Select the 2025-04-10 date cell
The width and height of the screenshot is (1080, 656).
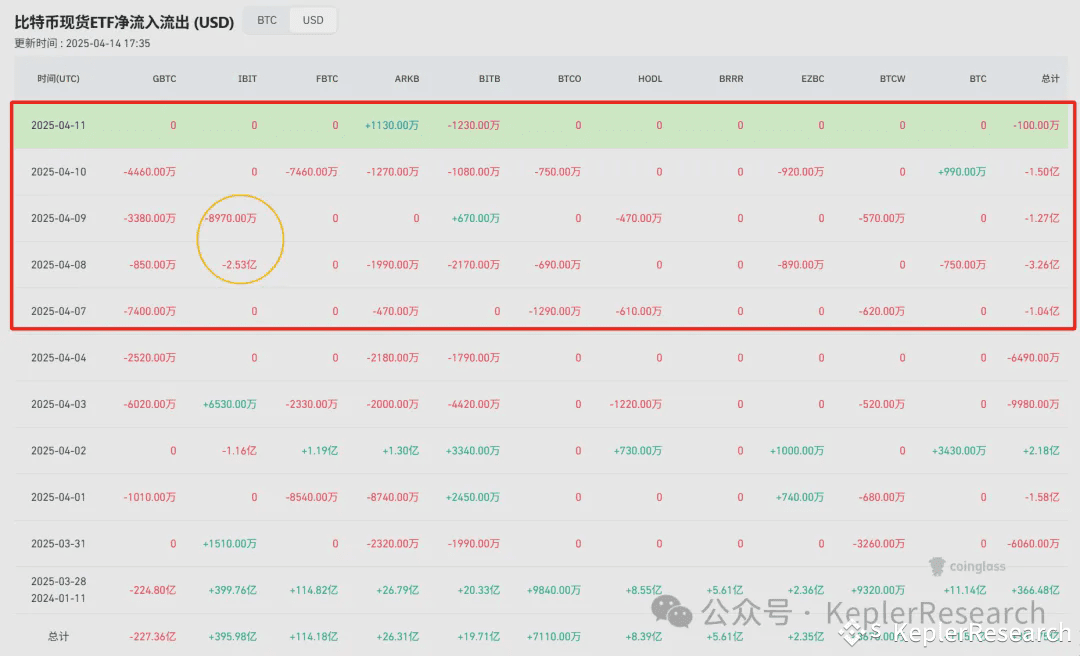(x=59, y=172)
